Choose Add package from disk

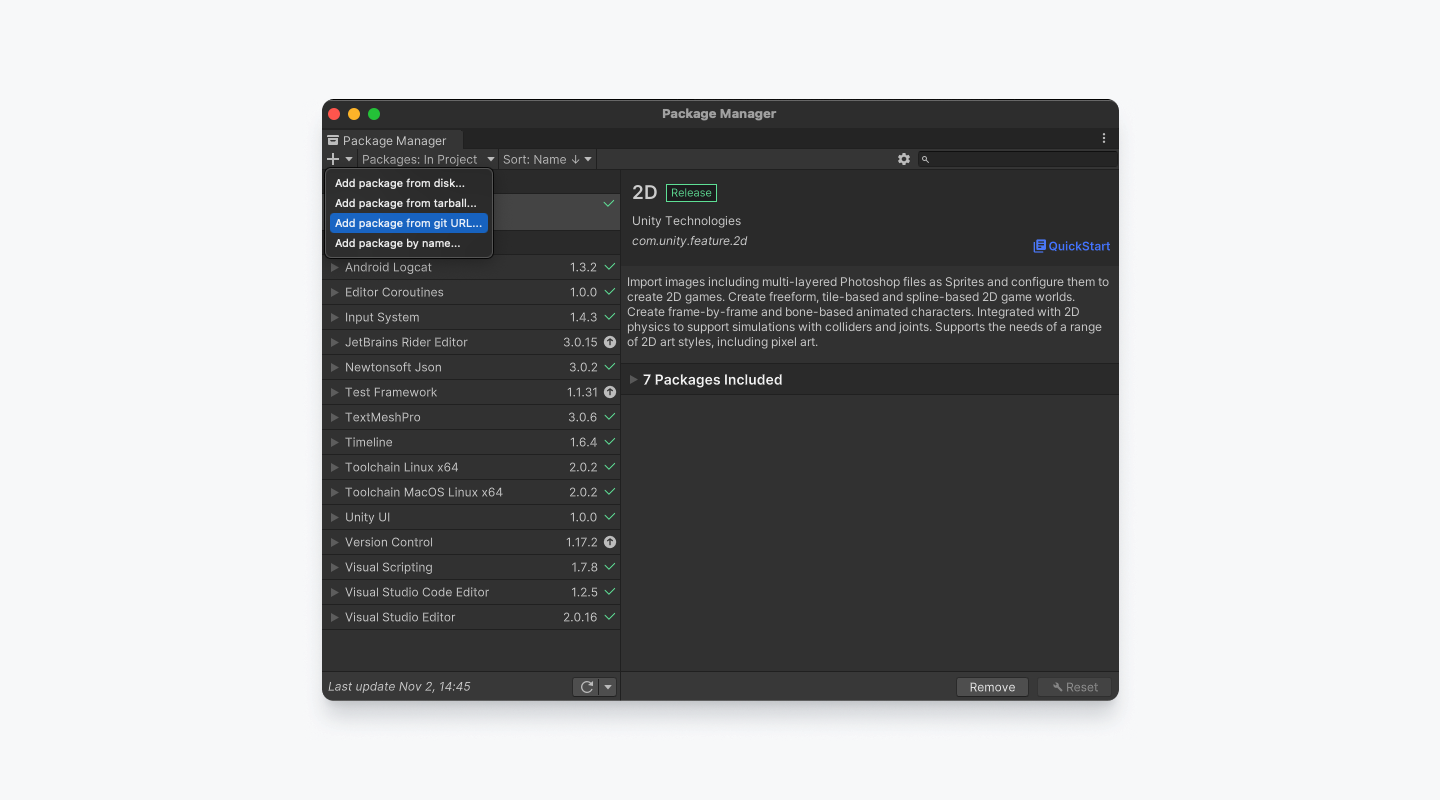pos(409,183)
